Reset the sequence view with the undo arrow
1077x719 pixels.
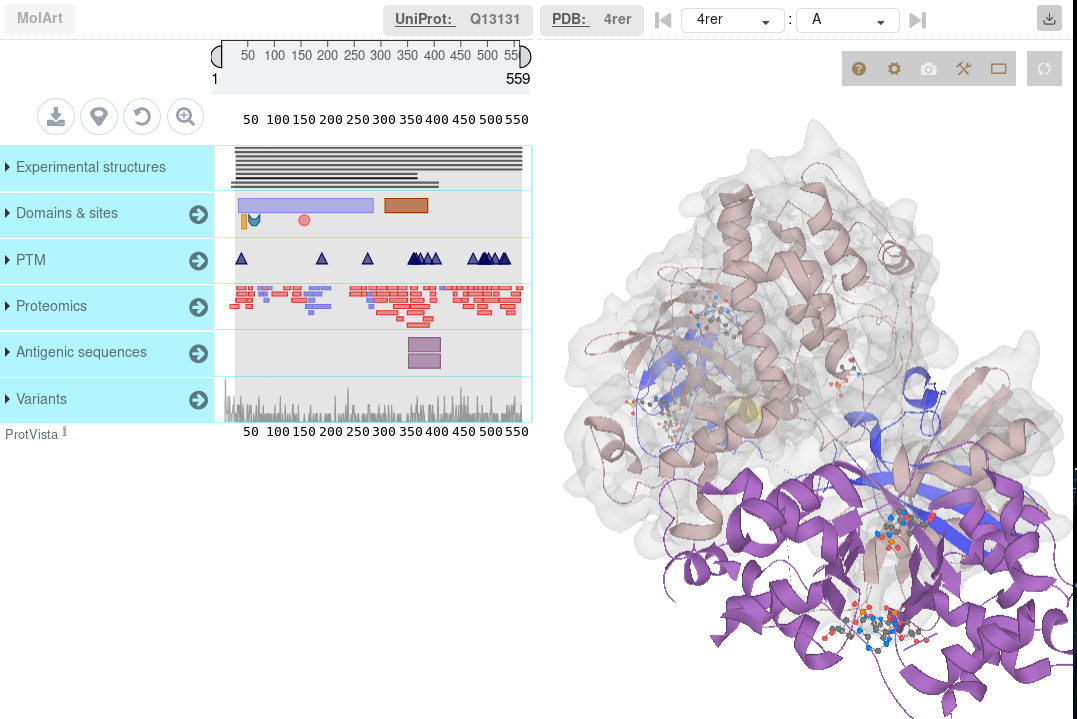(141, 116)
